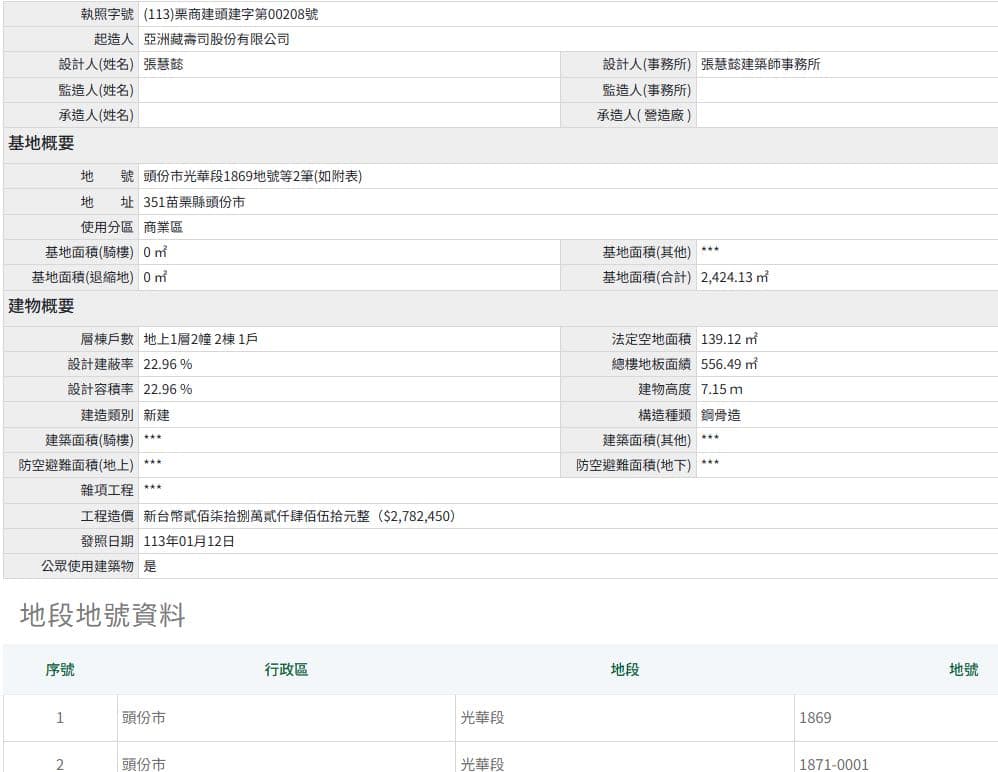Select land number 1871-0001 cell

834,764
